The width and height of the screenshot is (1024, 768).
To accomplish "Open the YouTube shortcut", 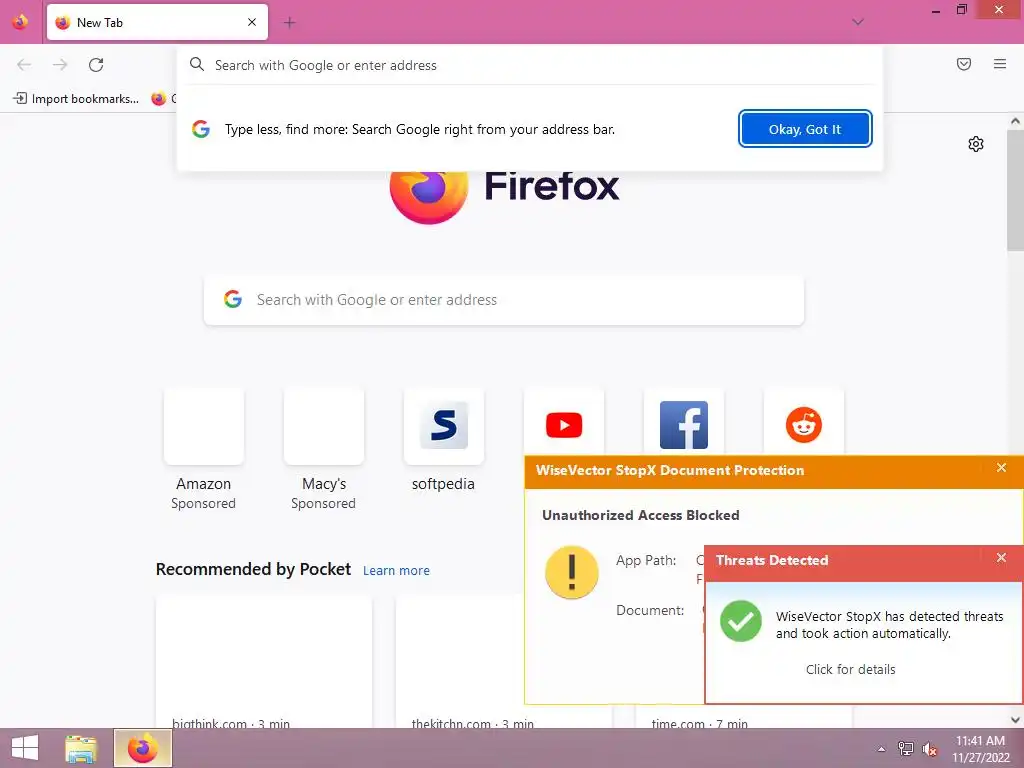I will coord(564,425).
